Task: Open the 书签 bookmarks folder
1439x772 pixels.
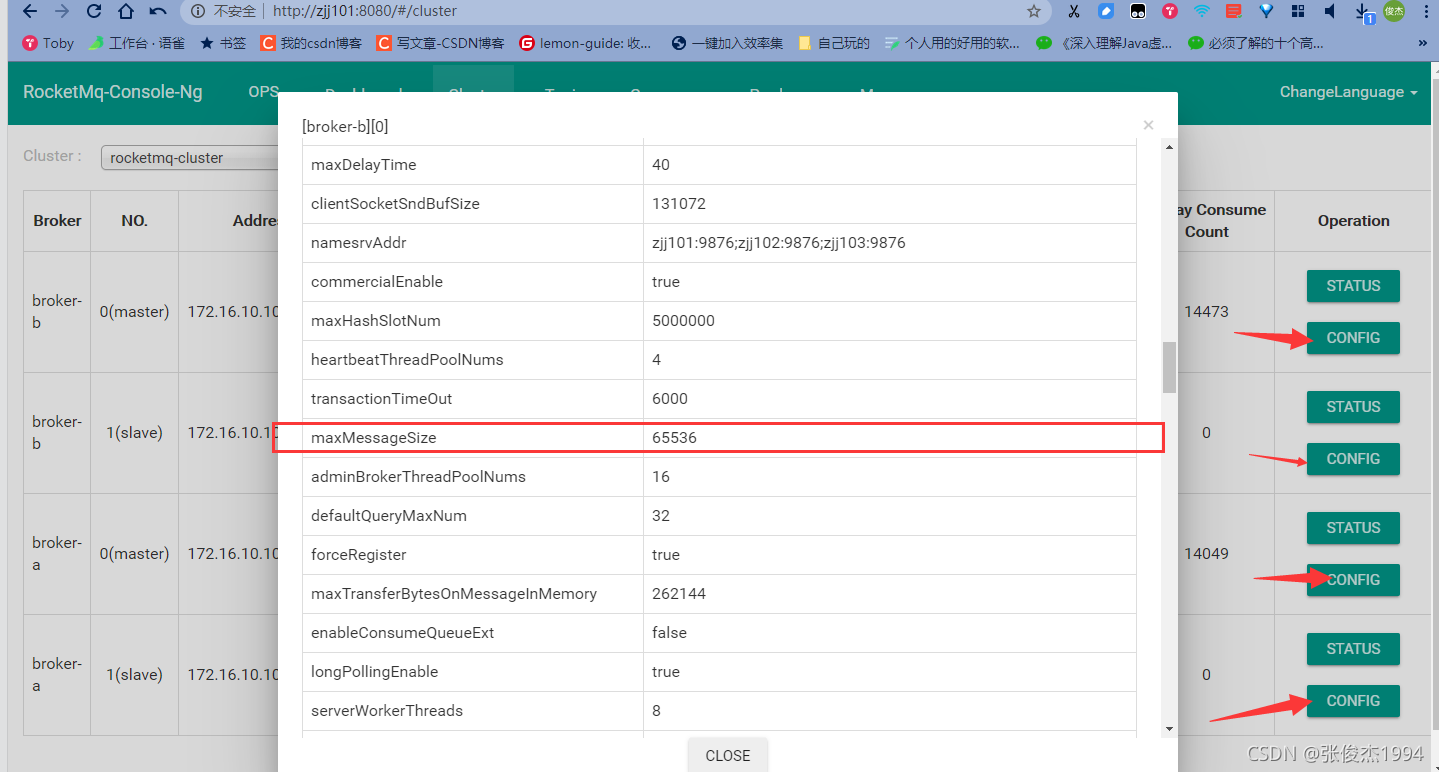Action: pos(223,43)
